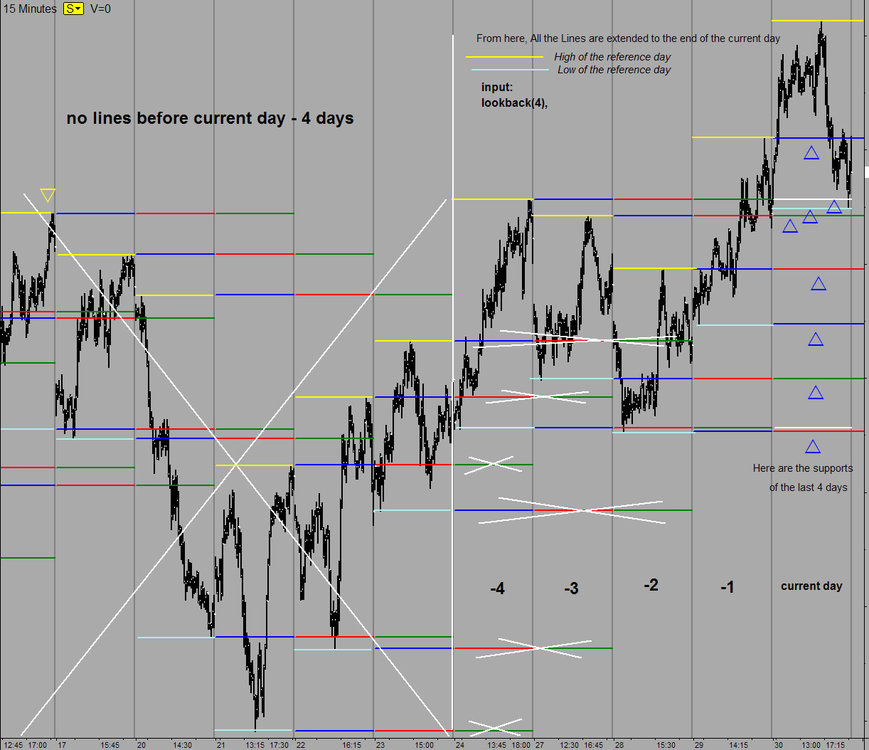The width and height of the screenshot is (869, 750).
Task: Click cyan legend line beside 'Low of the reference day'
Action: tap(510, 70)
